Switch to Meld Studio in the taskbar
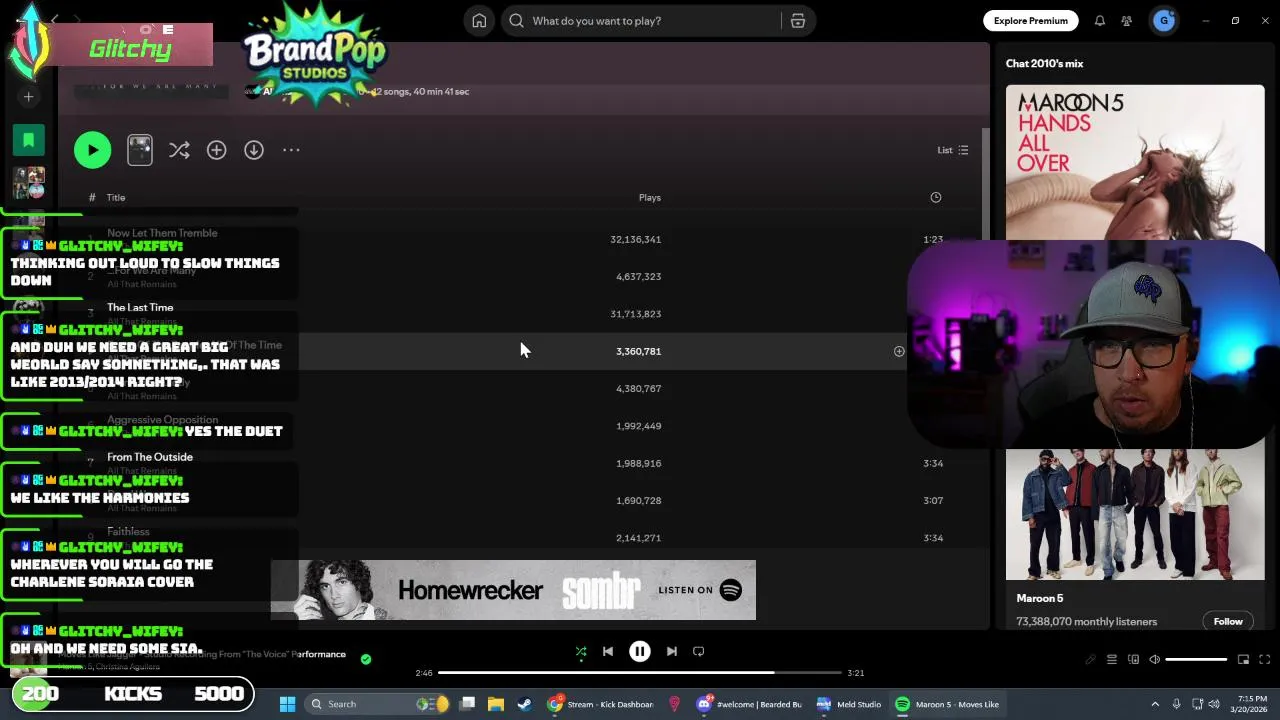This screenshot has height=720, width=1280. tap(849, 704)
